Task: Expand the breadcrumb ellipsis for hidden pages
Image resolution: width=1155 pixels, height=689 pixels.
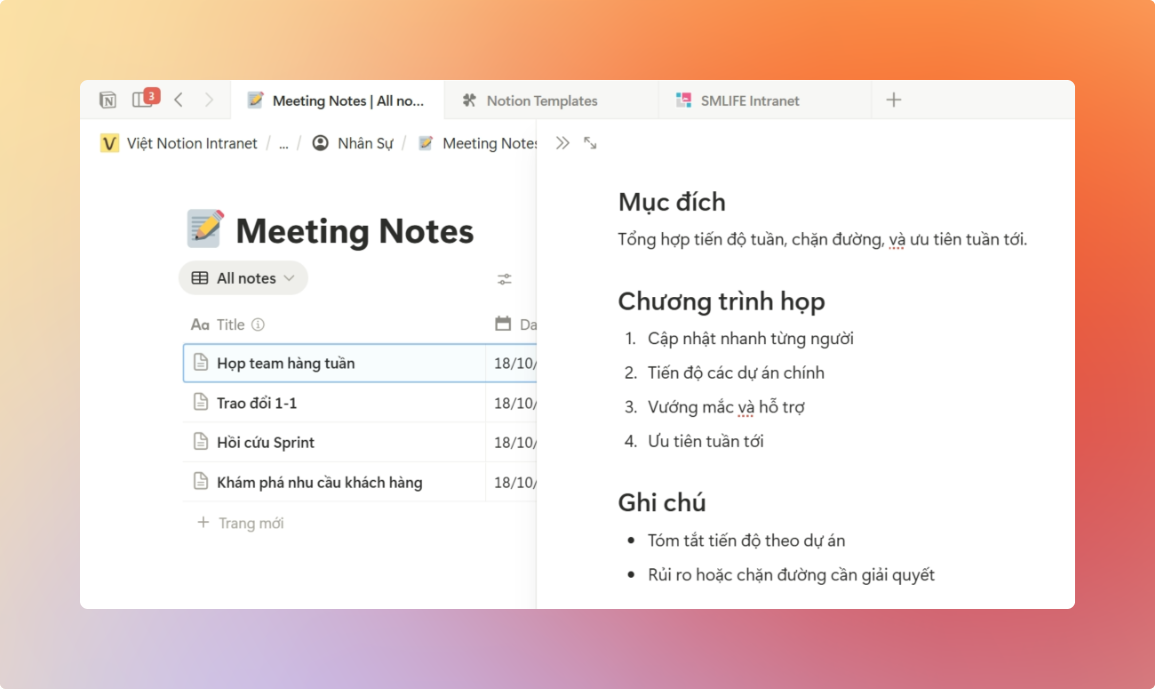Action: [x=283, y=144]
